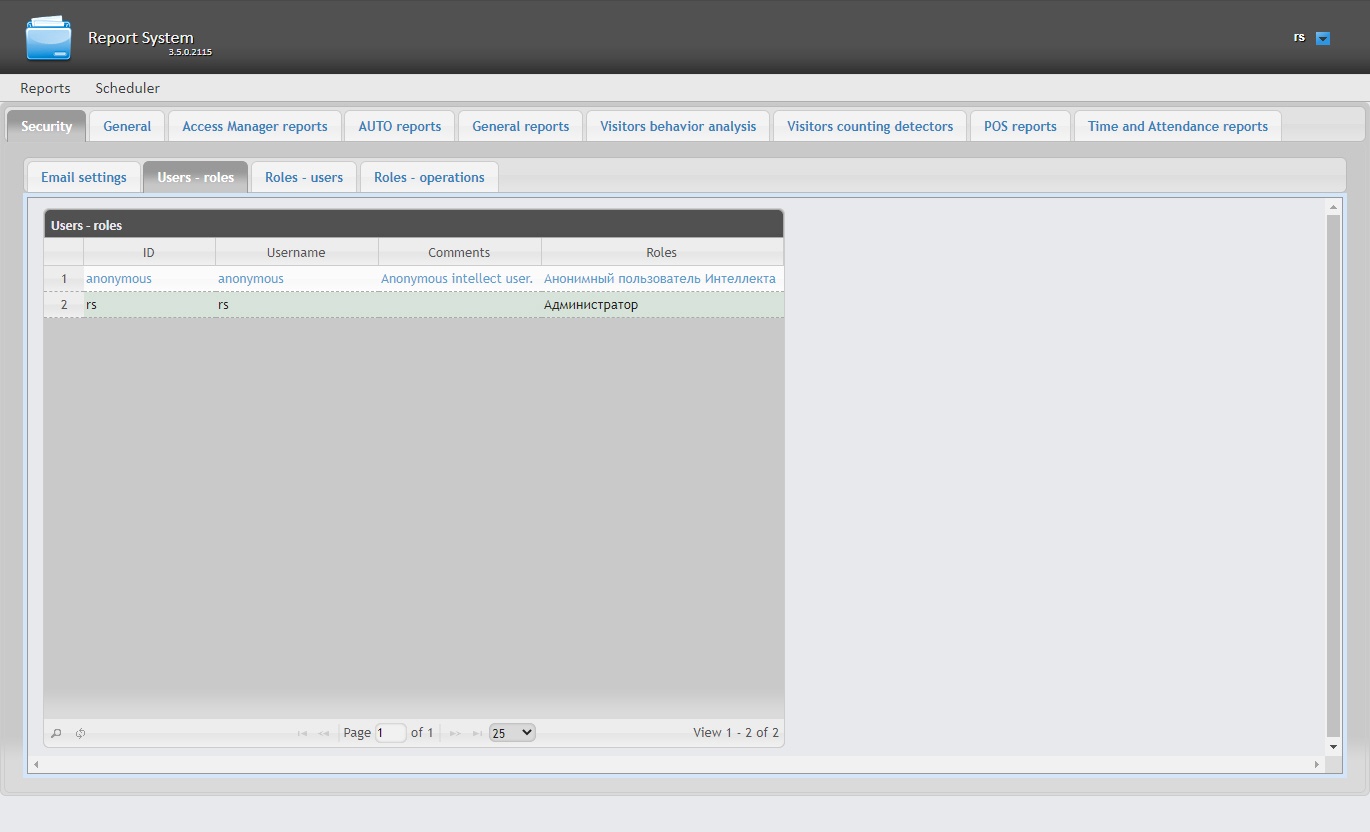
Task: Switch to Roles - users subtab
Action: [x=304, y=177]
